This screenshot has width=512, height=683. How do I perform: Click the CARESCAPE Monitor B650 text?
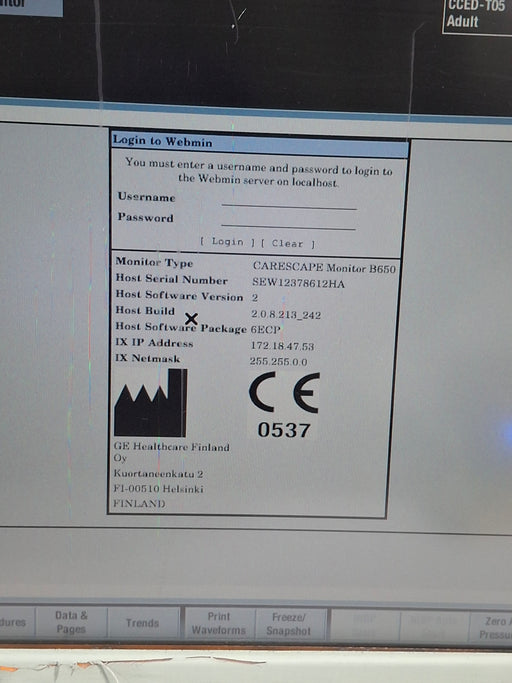[324, 267]
